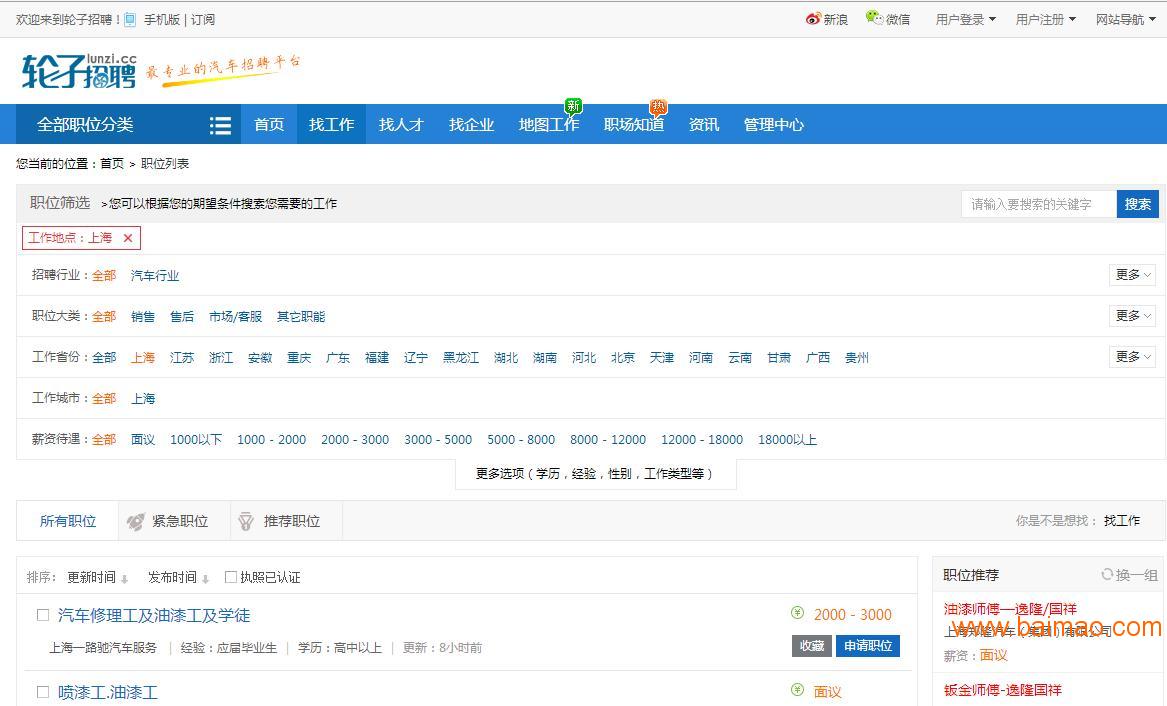Image resolution: width=1167 pixels, height=706 pixels.
Task: Click the mobile version phone icon
Action: 130,20
